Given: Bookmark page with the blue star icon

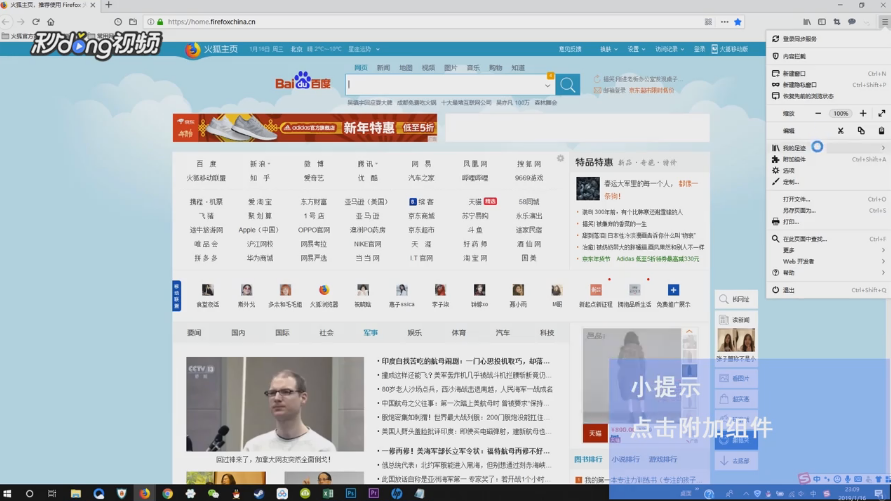Looking at the screenshot, I should click(x=738, y=22).
